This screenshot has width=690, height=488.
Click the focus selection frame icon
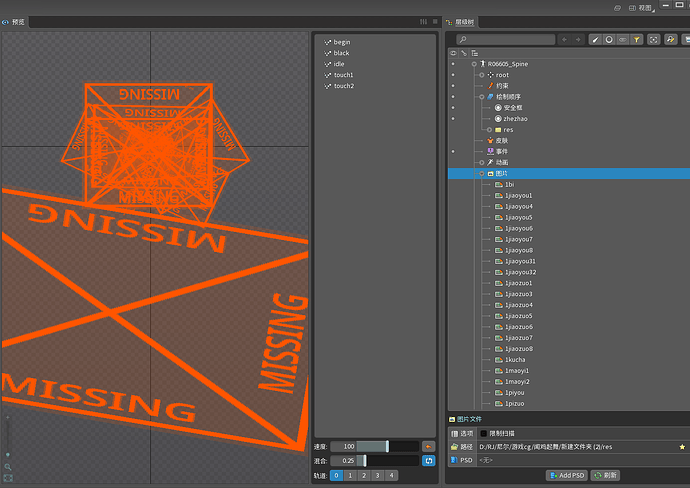tap(654, 39)
